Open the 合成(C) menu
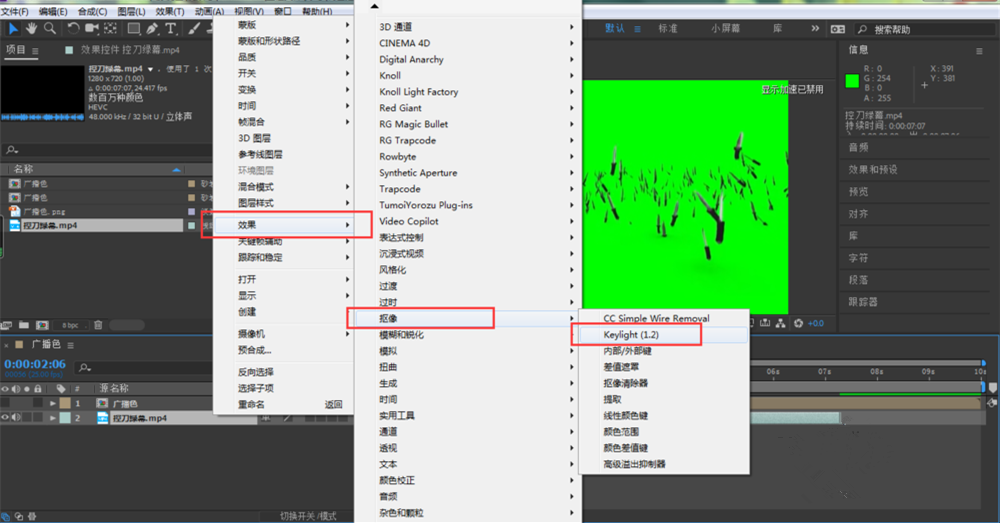 (92, 11)
